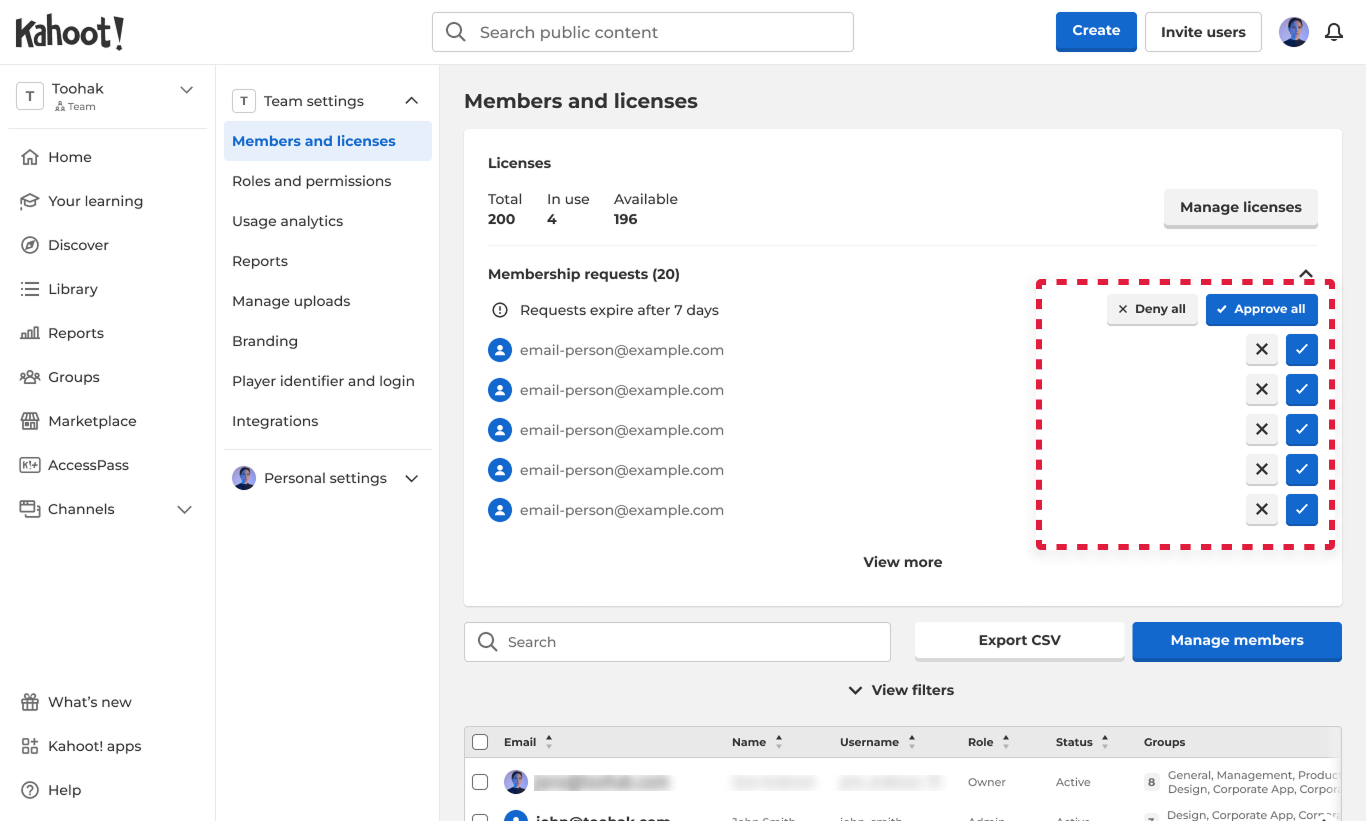This screenshot has height=821, width=1366.
Task: Click the Kahoot! logo
Action: [x=70, y=33]
